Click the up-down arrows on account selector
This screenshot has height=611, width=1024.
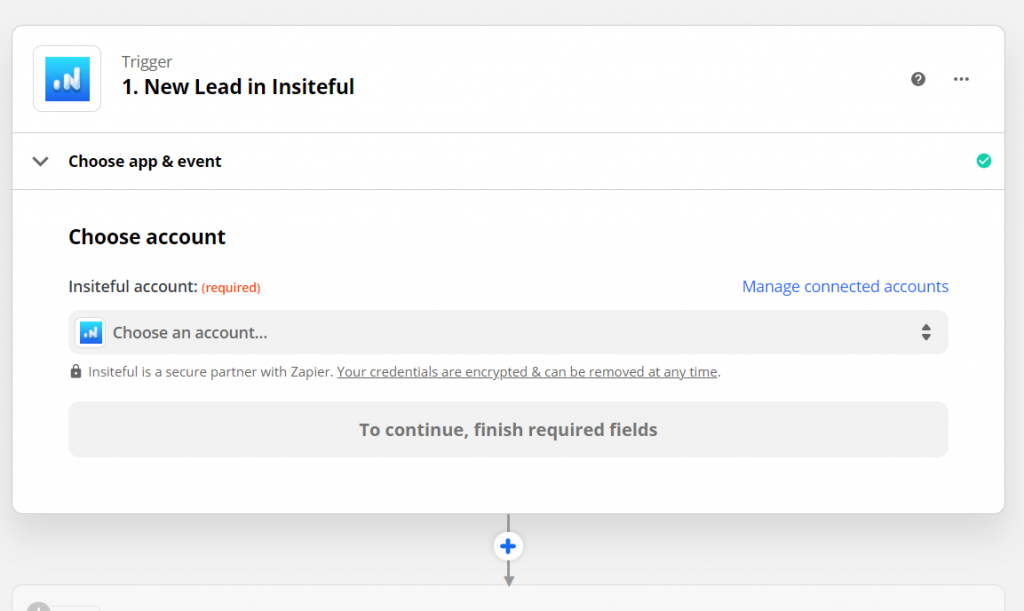click(x=926, y=332)
